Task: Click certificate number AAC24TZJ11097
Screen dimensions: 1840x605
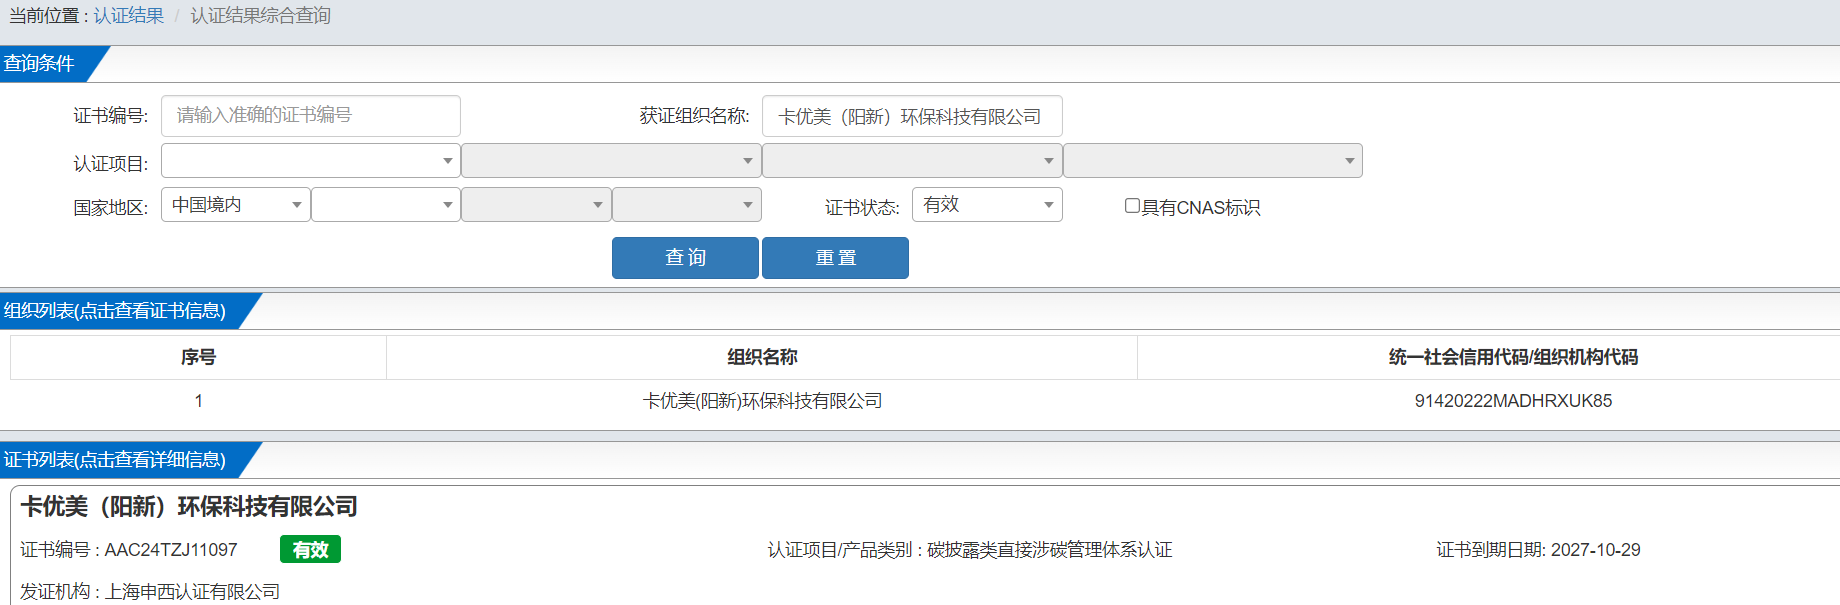Action: [x=171, y=550]
